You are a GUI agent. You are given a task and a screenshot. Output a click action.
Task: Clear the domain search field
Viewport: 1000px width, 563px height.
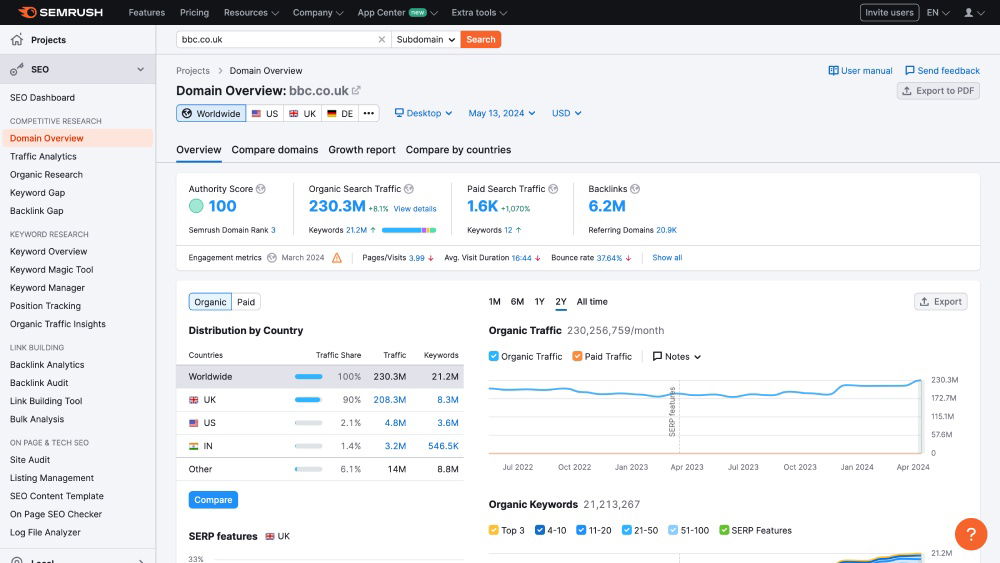[381, 40]
